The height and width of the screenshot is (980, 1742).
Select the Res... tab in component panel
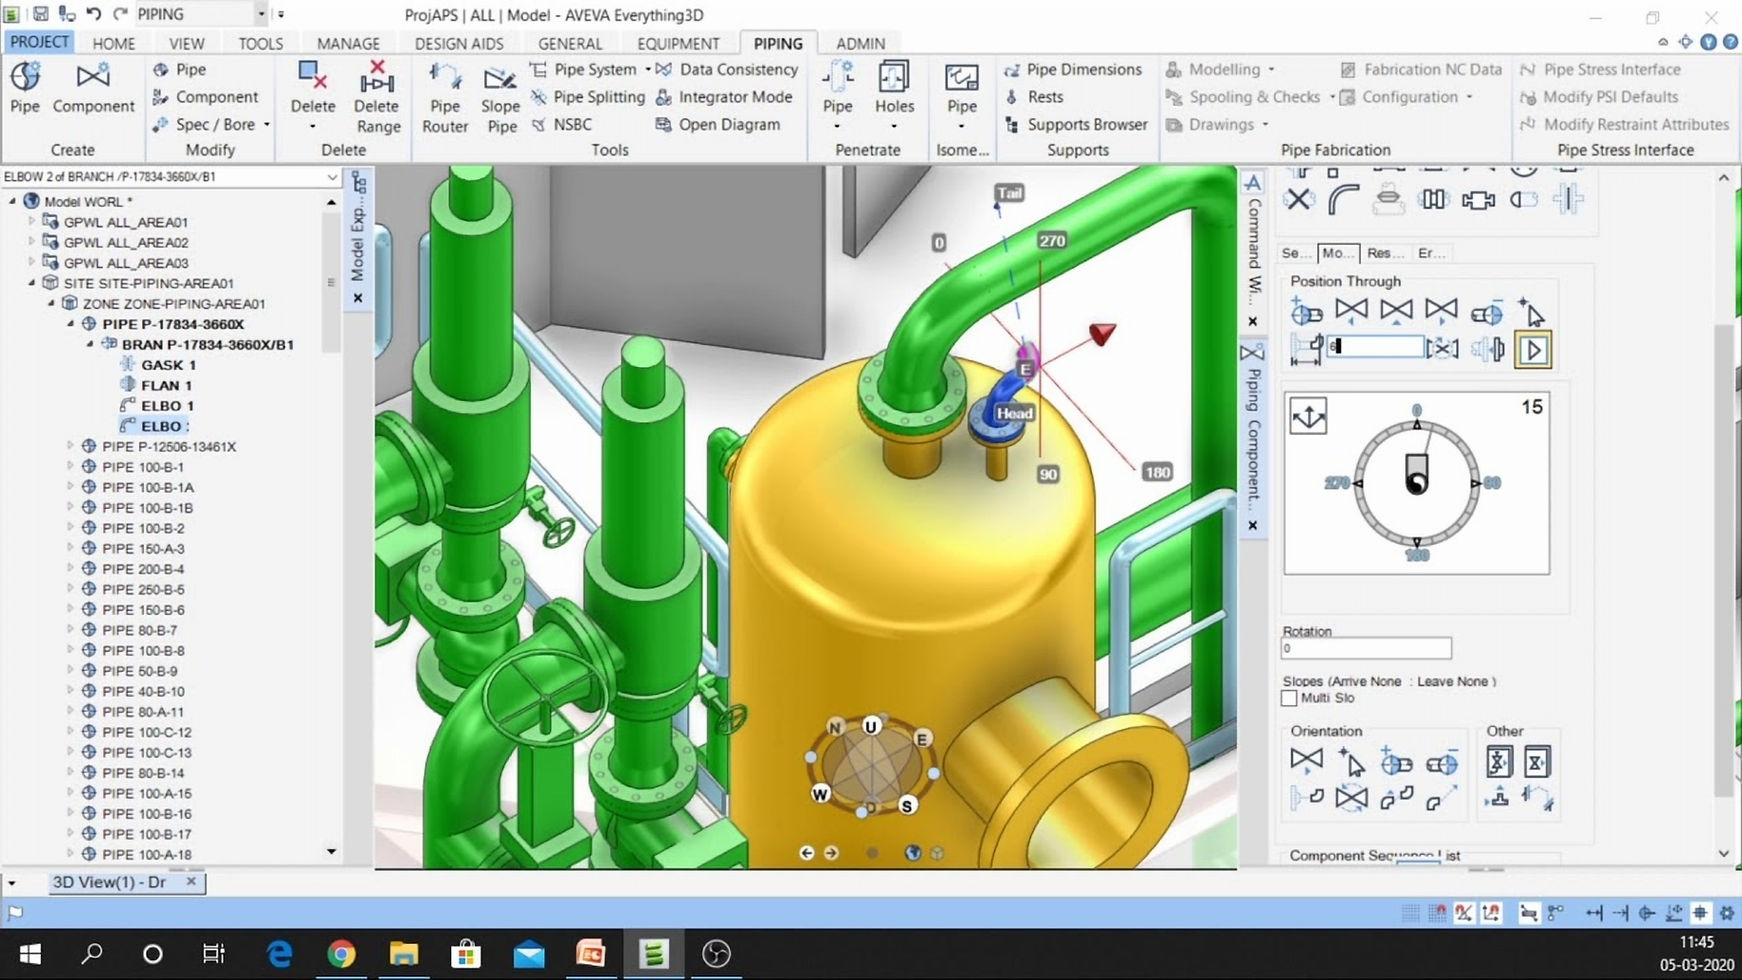[1384, 253]
